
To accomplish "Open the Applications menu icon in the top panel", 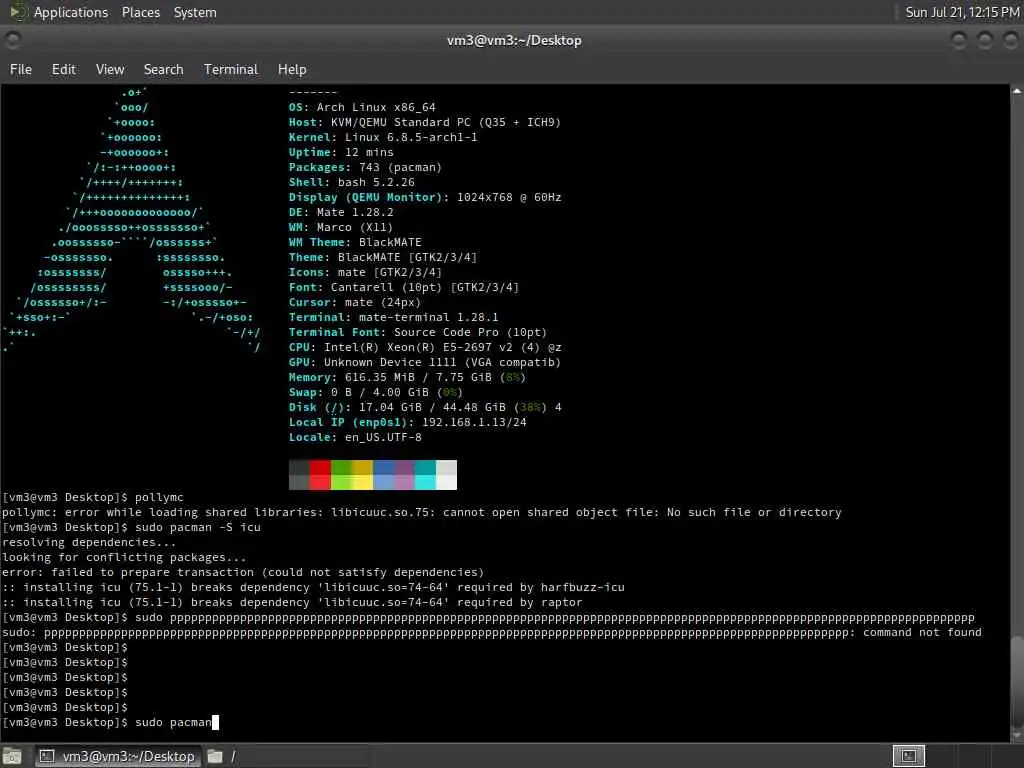I will [x=18, y=12].
